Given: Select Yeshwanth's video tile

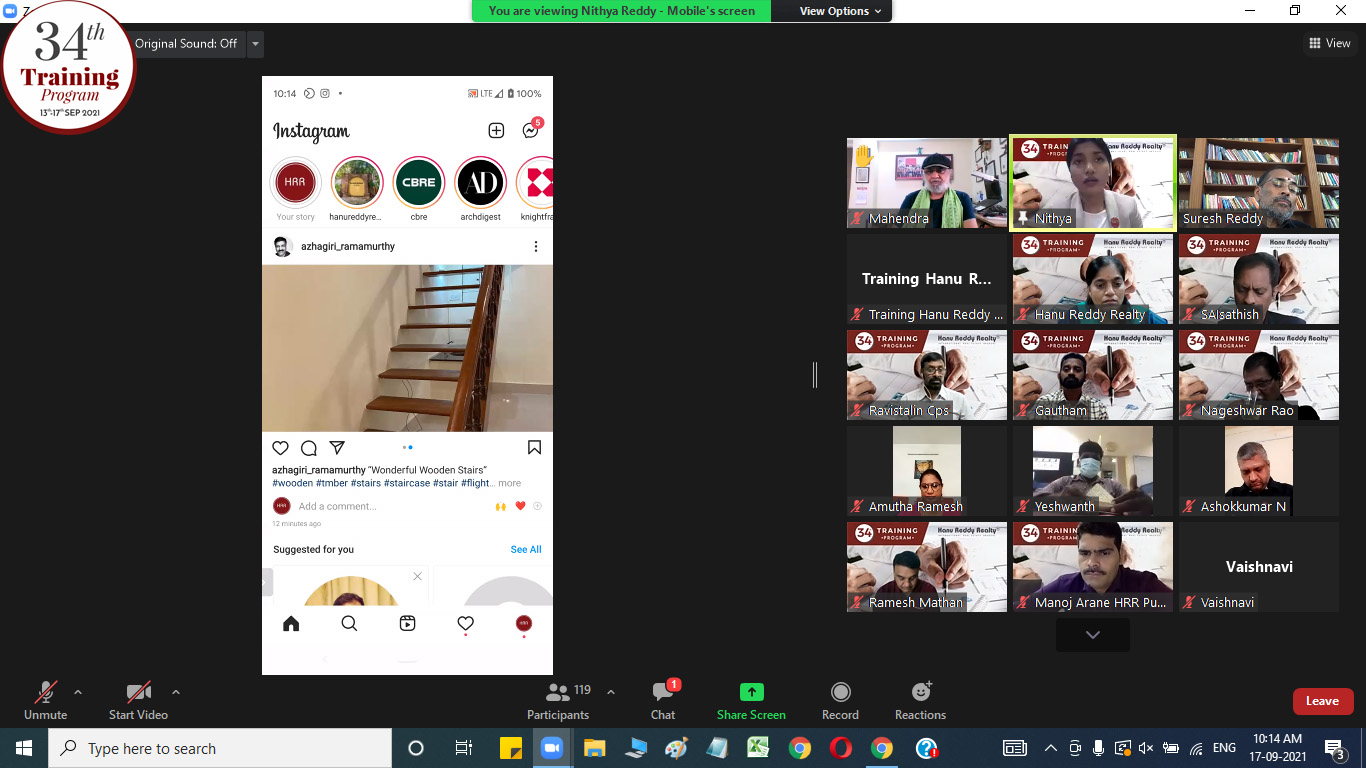Looking at the screenshot, I should pos(1093,471).
